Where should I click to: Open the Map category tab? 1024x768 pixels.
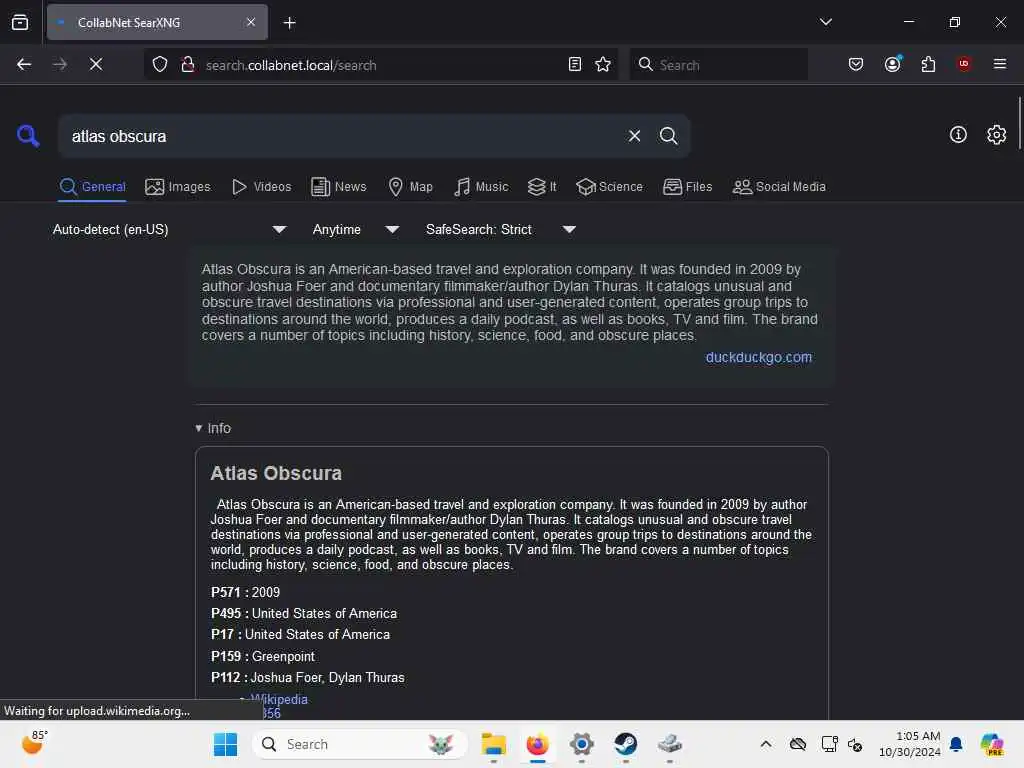pyautogui.click(x=411, y=187)
